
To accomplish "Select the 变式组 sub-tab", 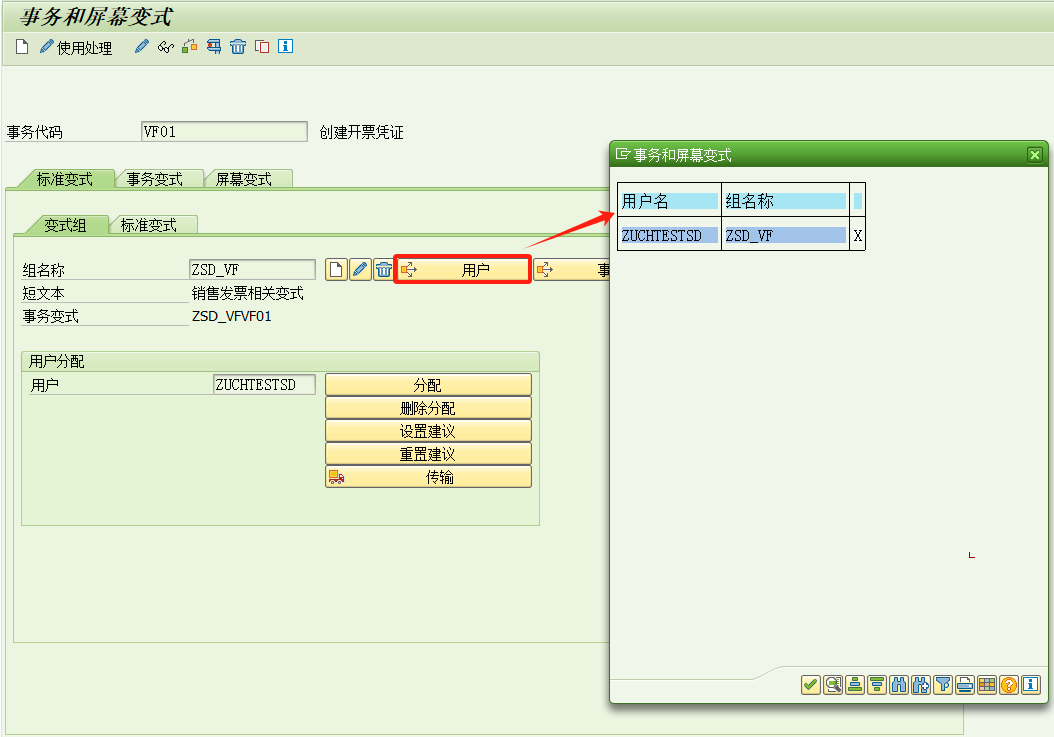I will point(65,225).
